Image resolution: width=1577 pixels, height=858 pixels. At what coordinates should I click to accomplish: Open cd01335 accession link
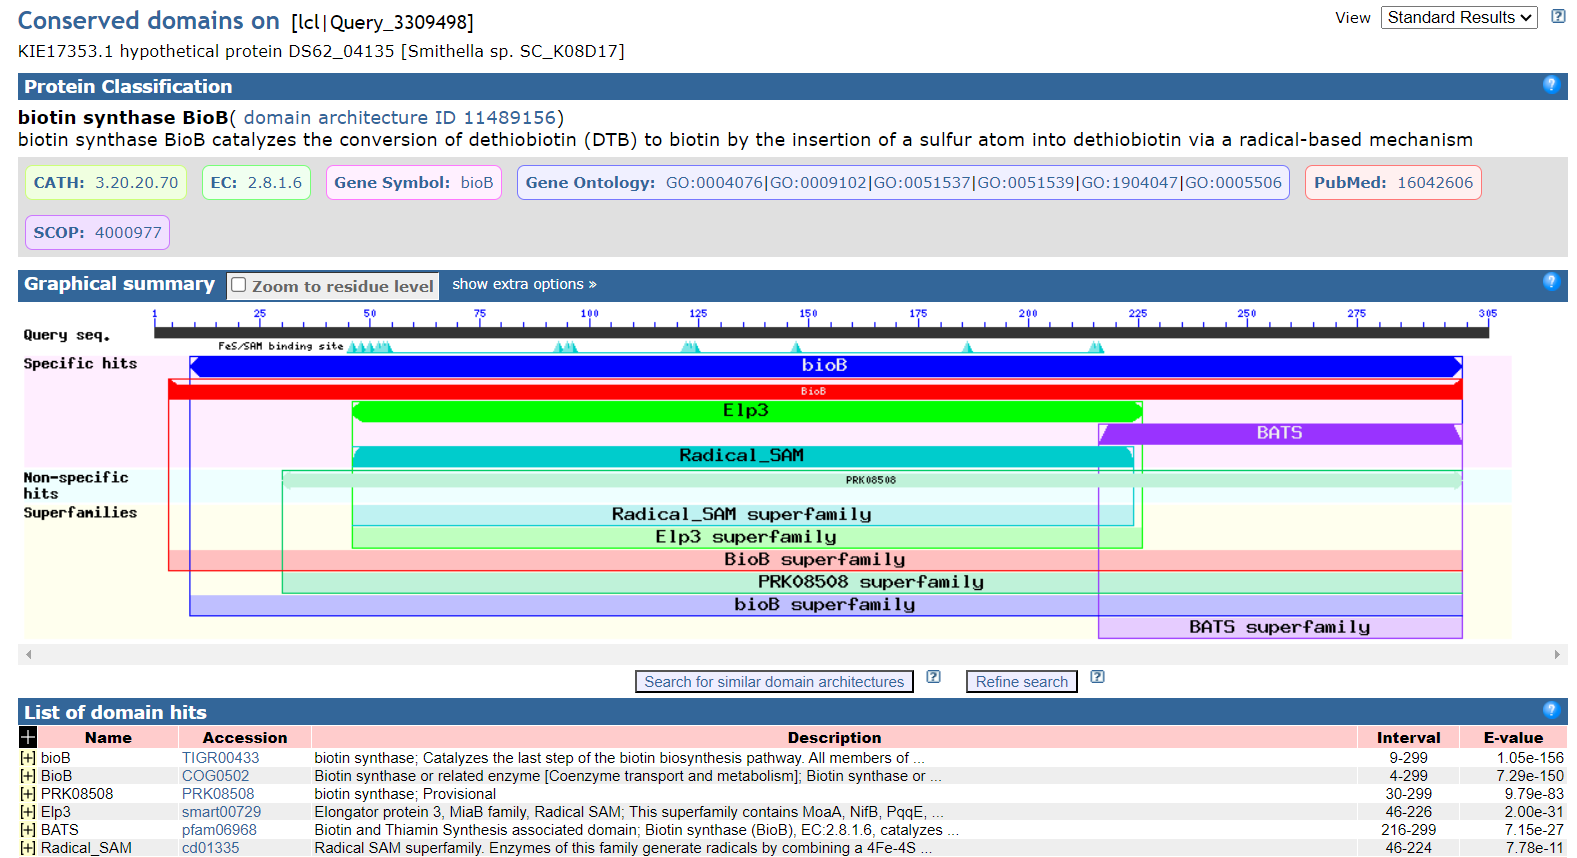pyautogui.click(x=210, y=848)
